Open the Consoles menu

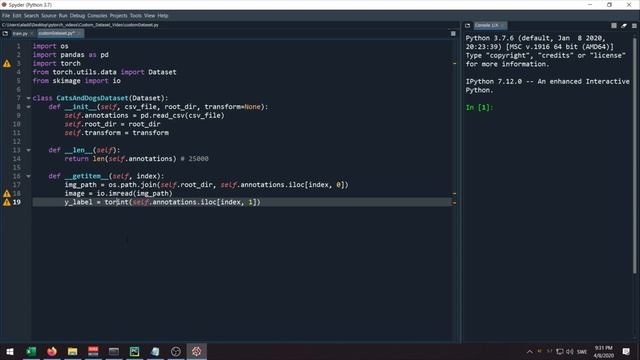pyautogui.click(x=97, y=16)
